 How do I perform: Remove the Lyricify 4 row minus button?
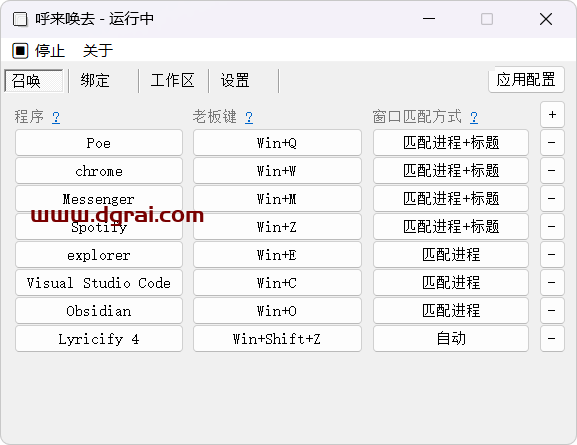(x=552, y=339)
